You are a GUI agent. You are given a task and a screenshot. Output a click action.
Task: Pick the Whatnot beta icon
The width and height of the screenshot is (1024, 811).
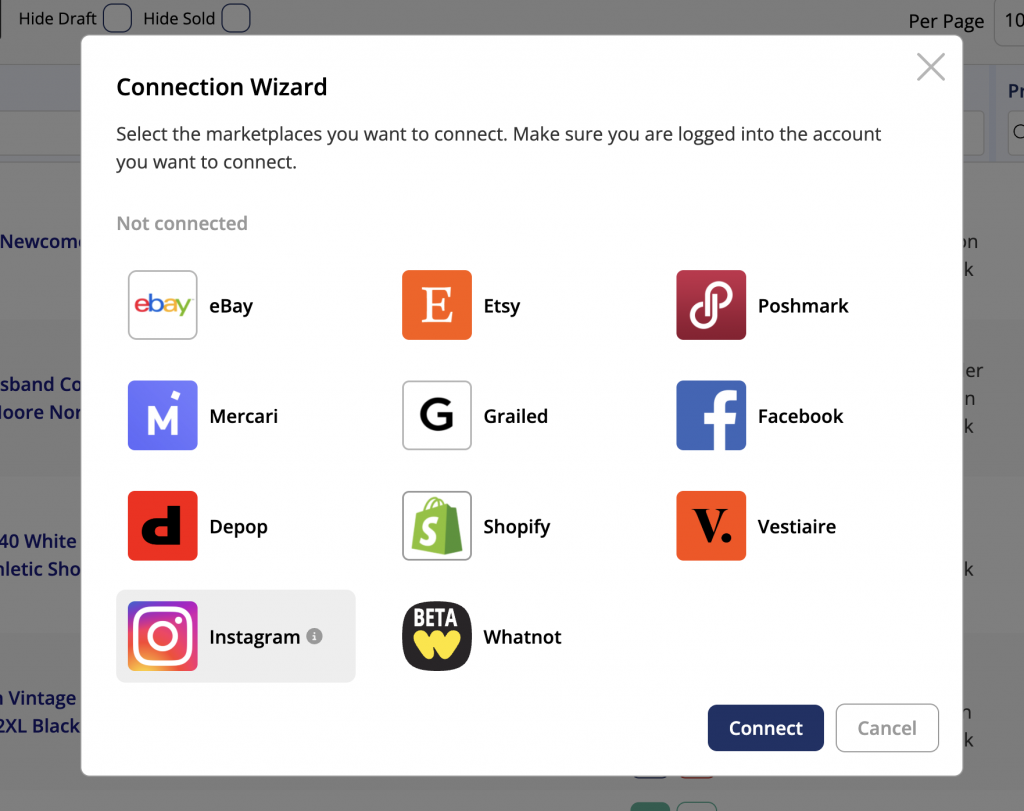click(437, 636)
